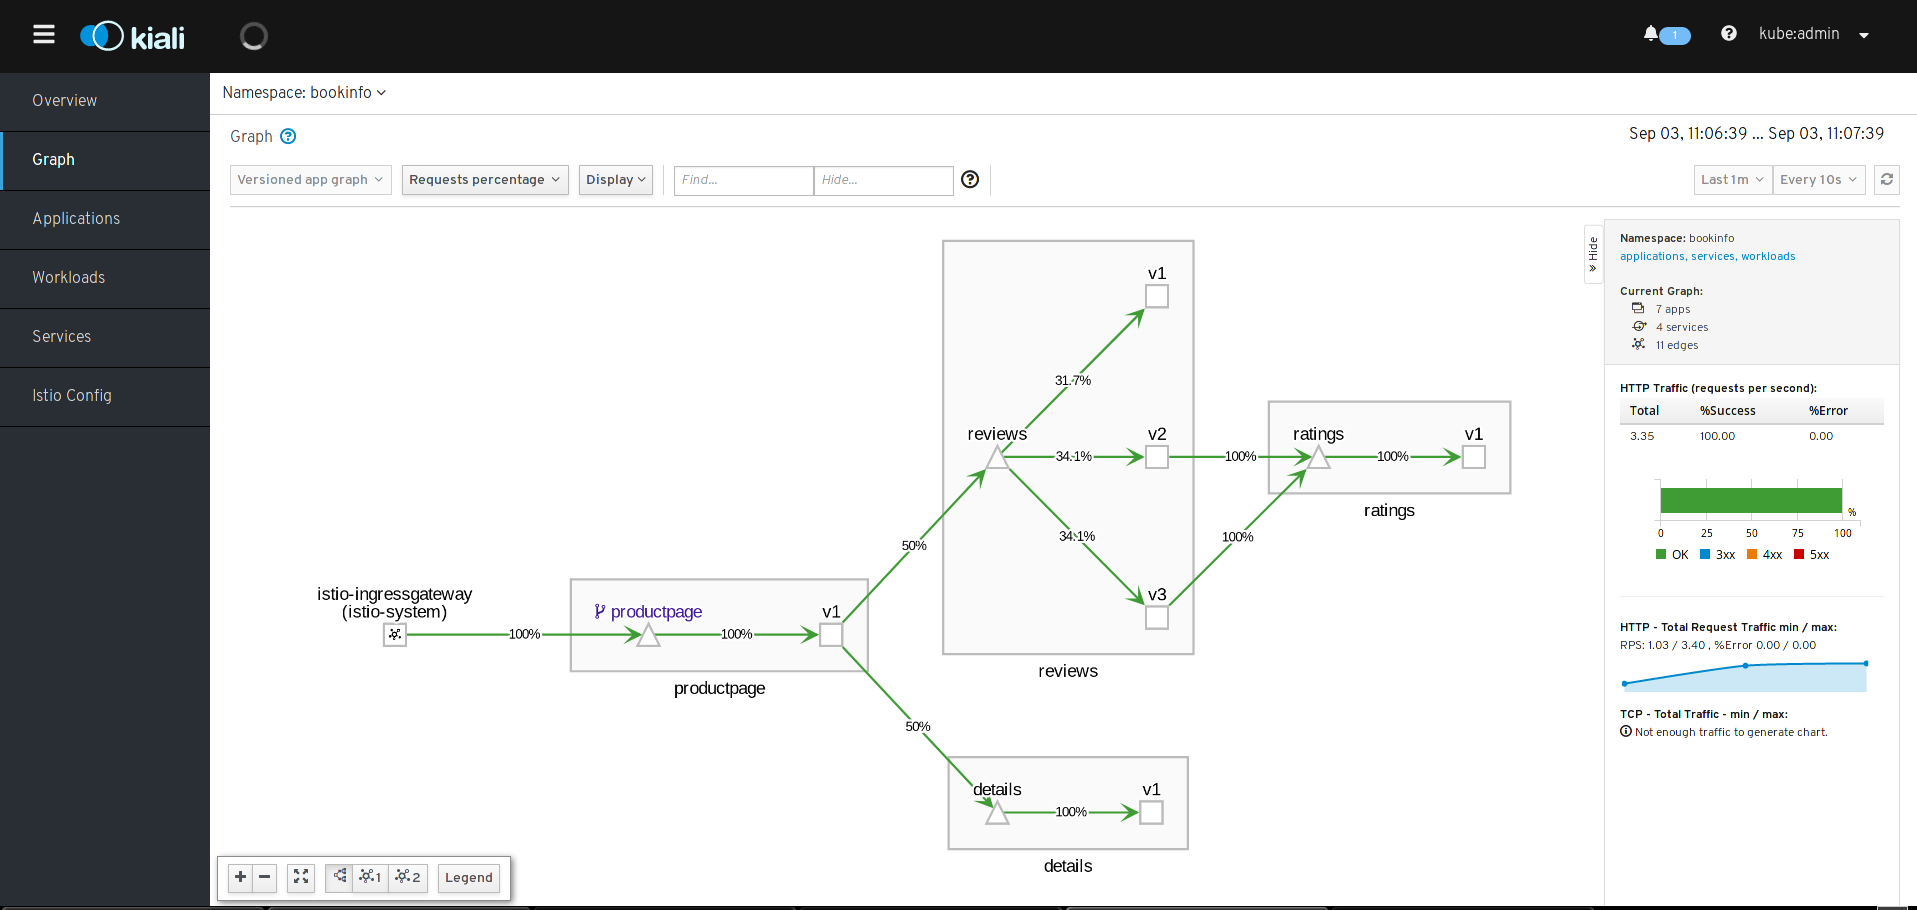The image size is (1917, 910).
Task: Open the help question mark menu
Action: coord(1728,34)
